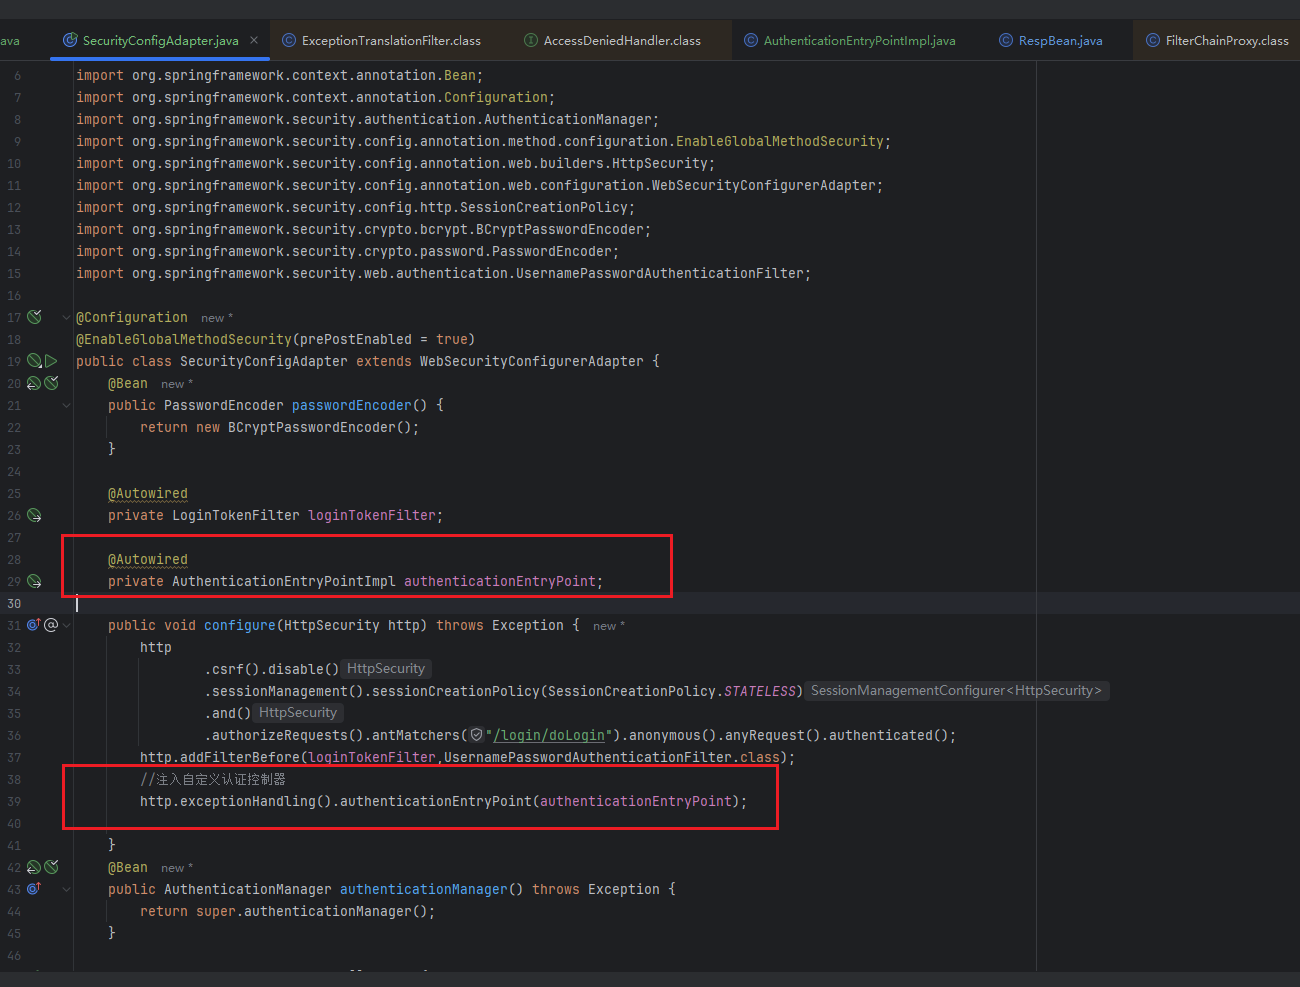This screenshot has width=1300, height=987.
Task: Click the exceptionHandling() call on line 39
Action: point(255,801)
